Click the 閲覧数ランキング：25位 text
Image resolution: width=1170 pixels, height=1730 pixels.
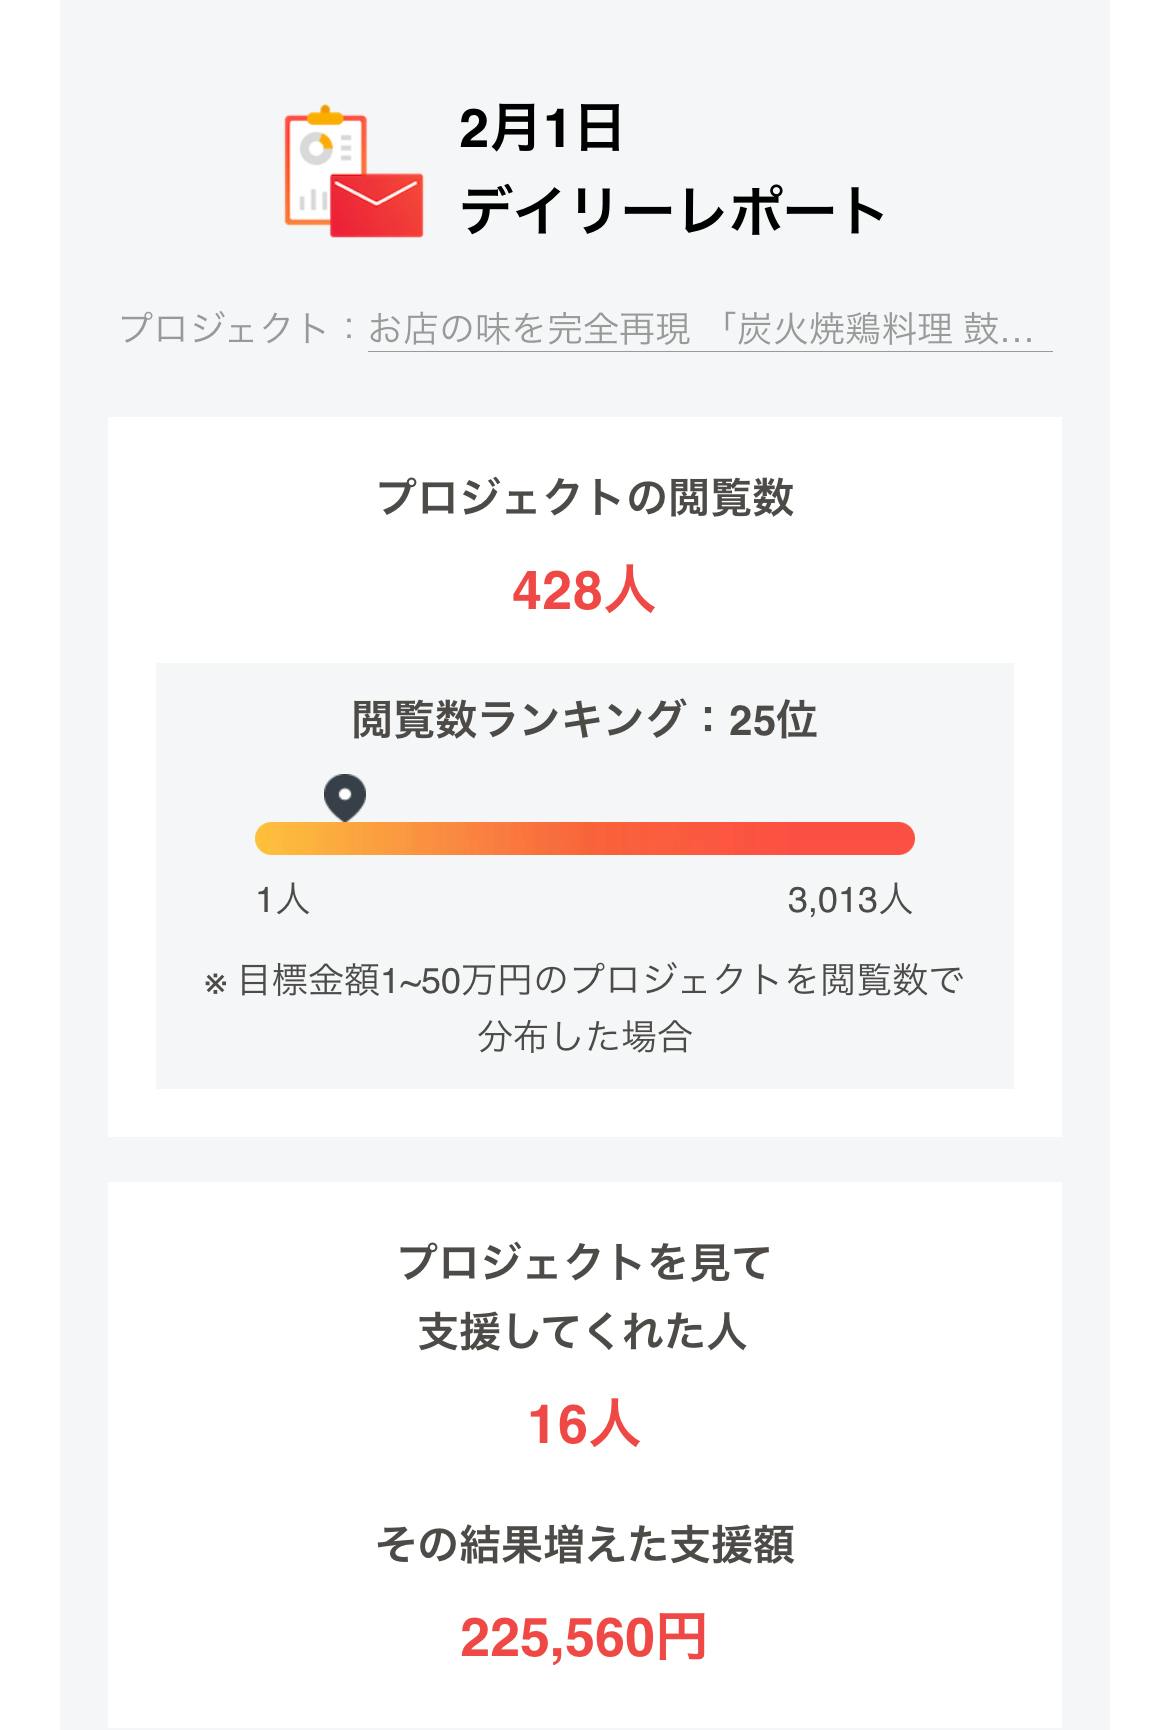pyautogui.click(x=585, y=720)
